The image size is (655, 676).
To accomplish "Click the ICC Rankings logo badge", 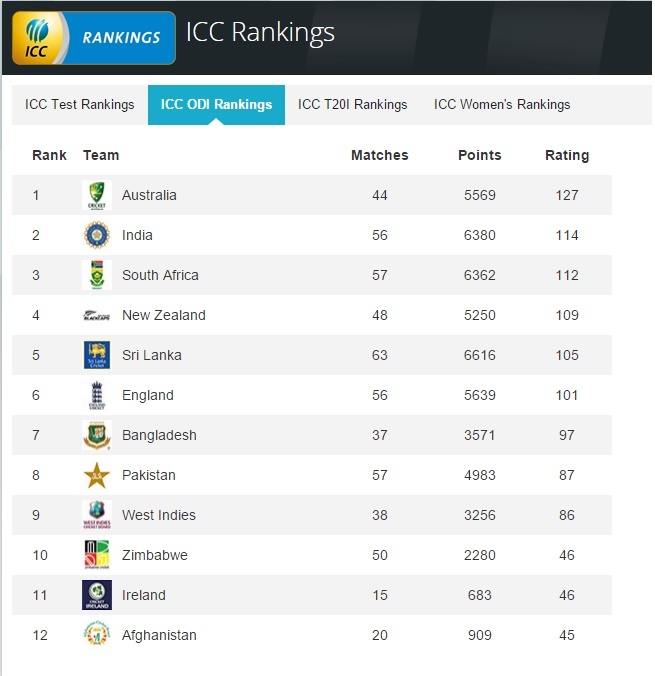I will (x=94, y=38).
